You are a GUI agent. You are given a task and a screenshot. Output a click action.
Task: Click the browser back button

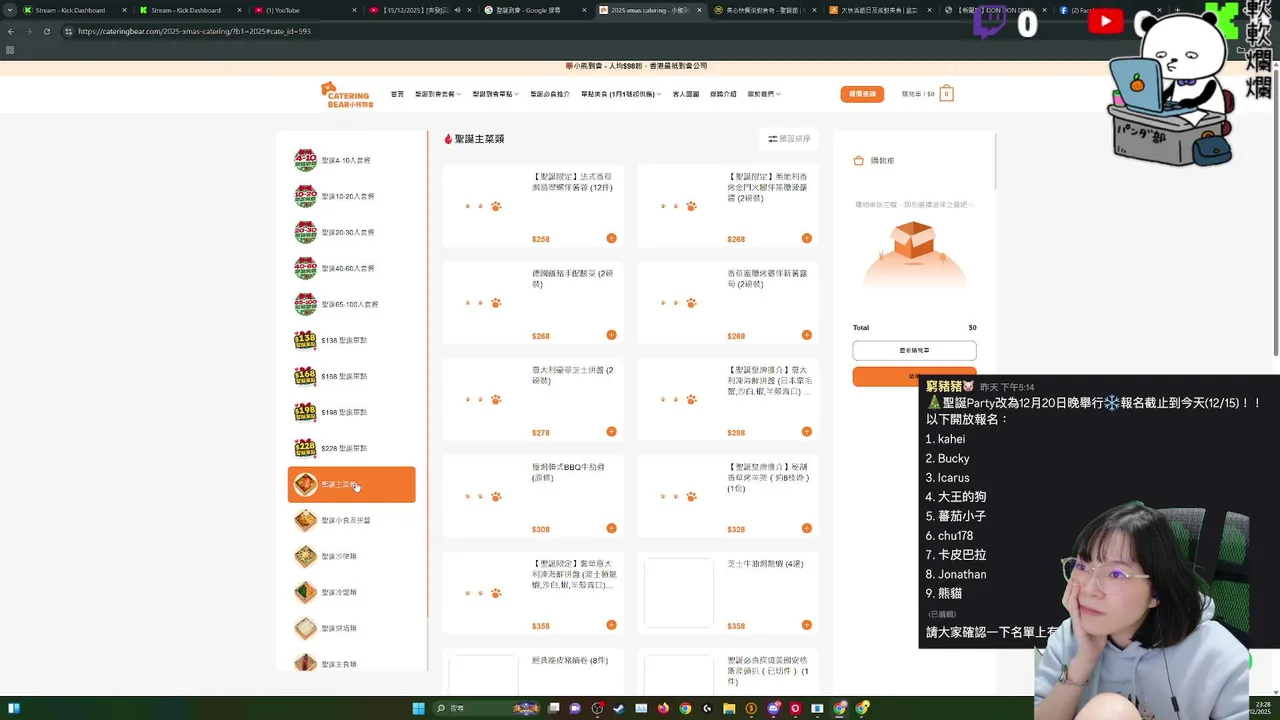click(x=10, y=31)
